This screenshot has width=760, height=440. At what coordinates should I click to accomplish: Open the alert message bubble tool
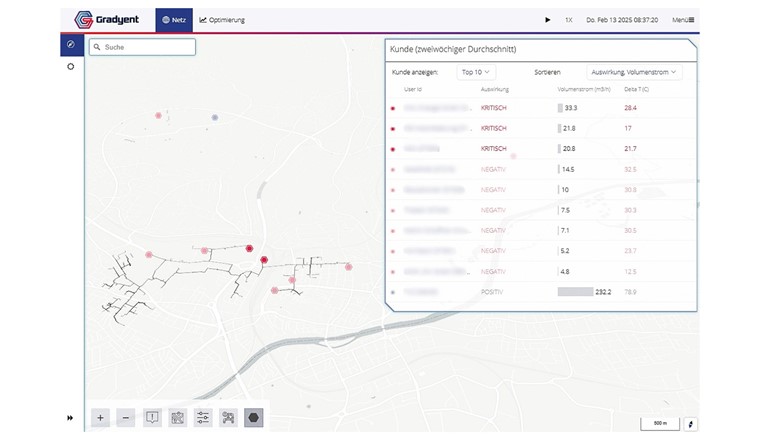tap(152, 418)
